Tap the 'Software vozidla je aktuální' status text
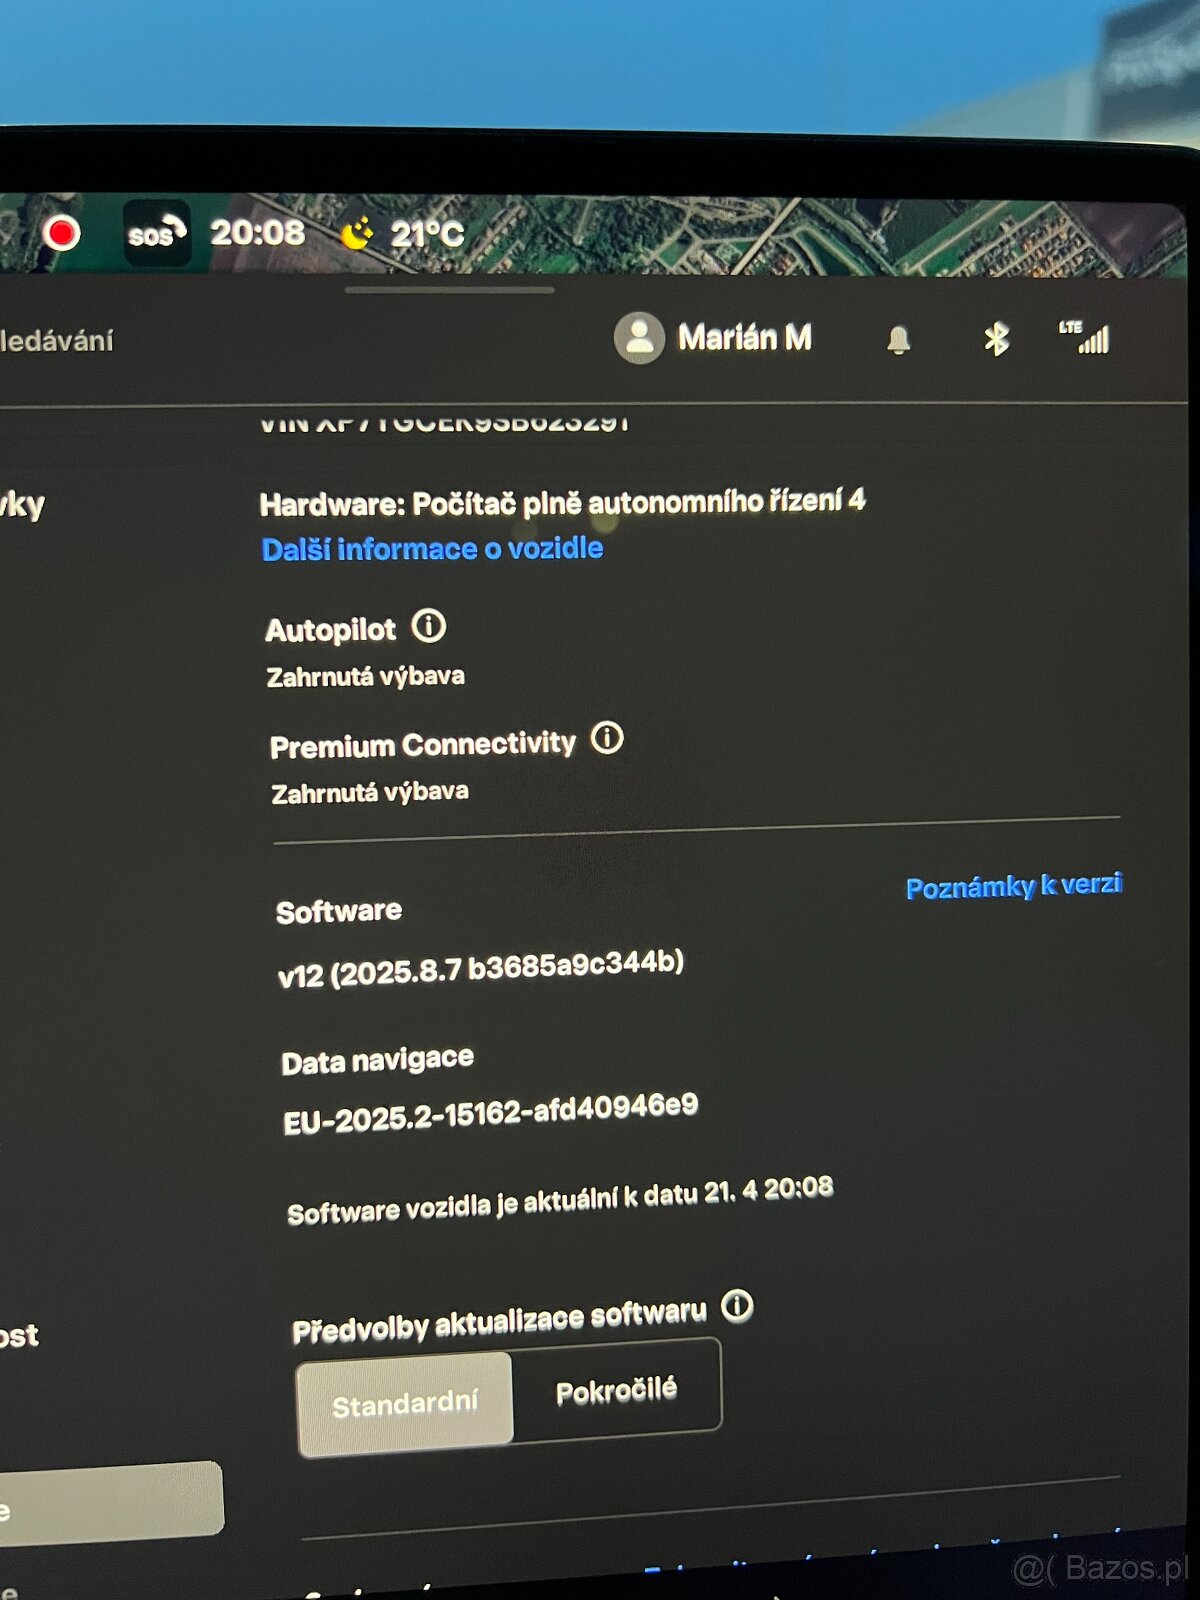The image size is (1200, 1600). point(560,1200)
